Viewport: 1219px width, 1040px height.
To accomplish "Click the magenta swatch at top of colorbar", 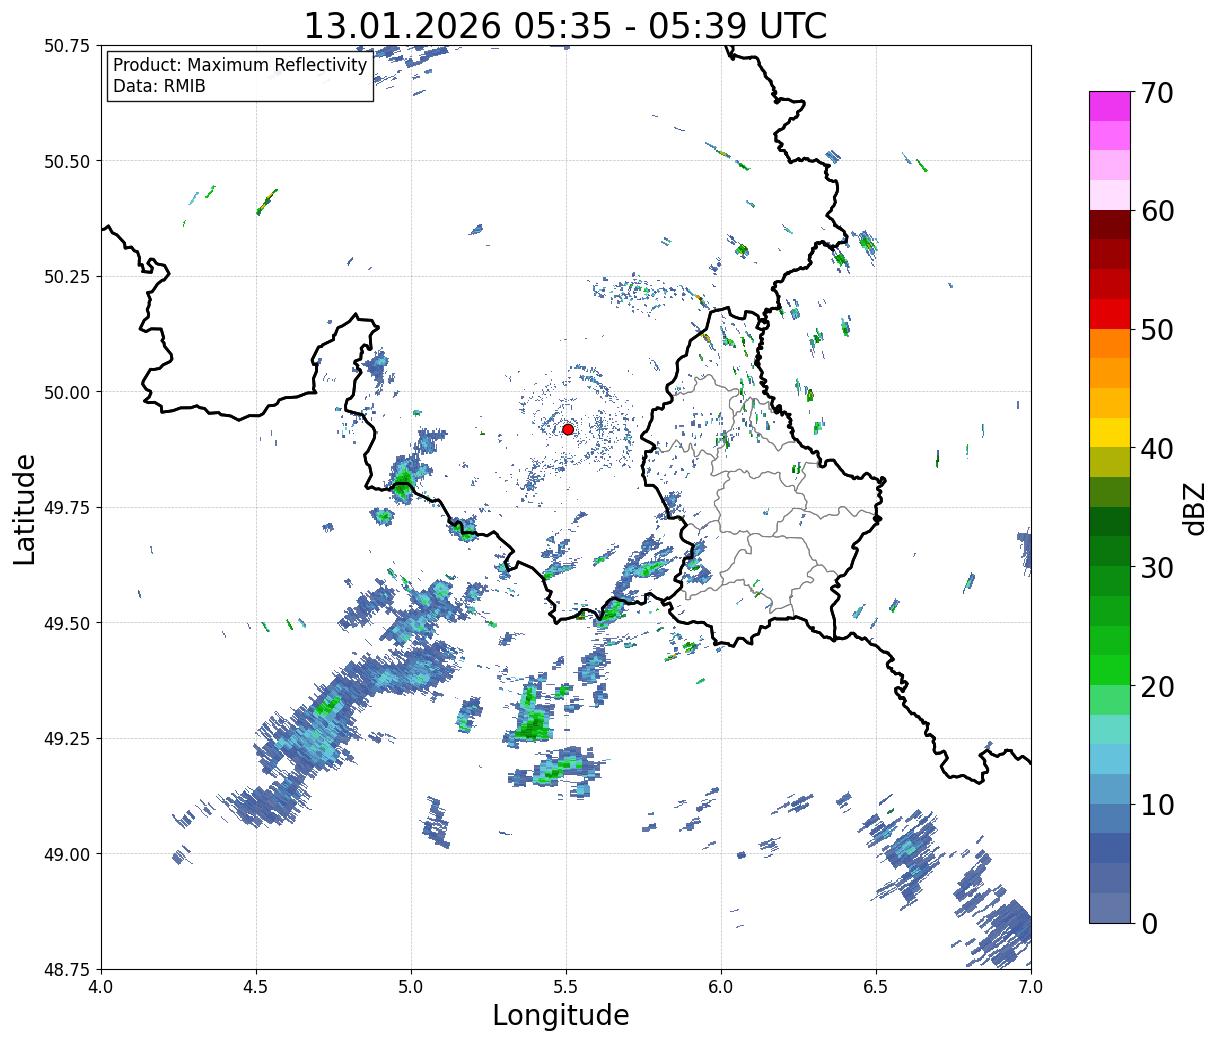I will click(x=1110, y=106).
